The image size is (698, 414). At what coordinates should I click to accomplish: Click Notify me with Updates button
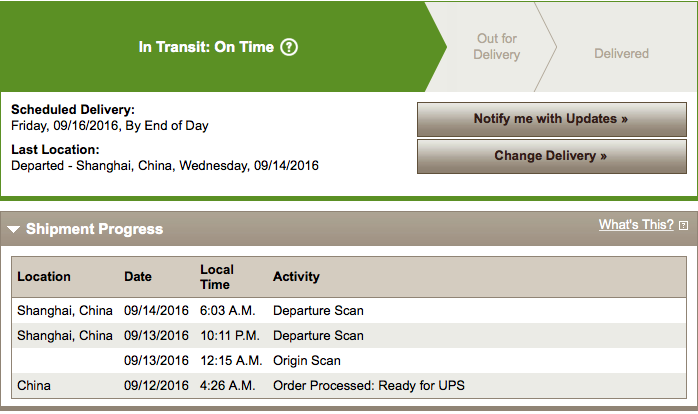[552, 119]
